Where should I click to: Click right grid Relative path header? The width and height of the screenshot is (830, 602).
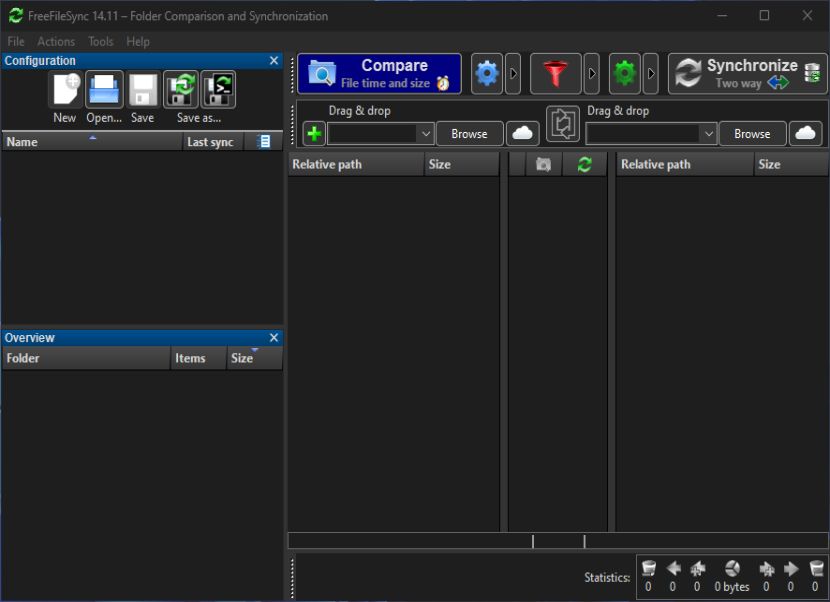click(x=684, y=165)
